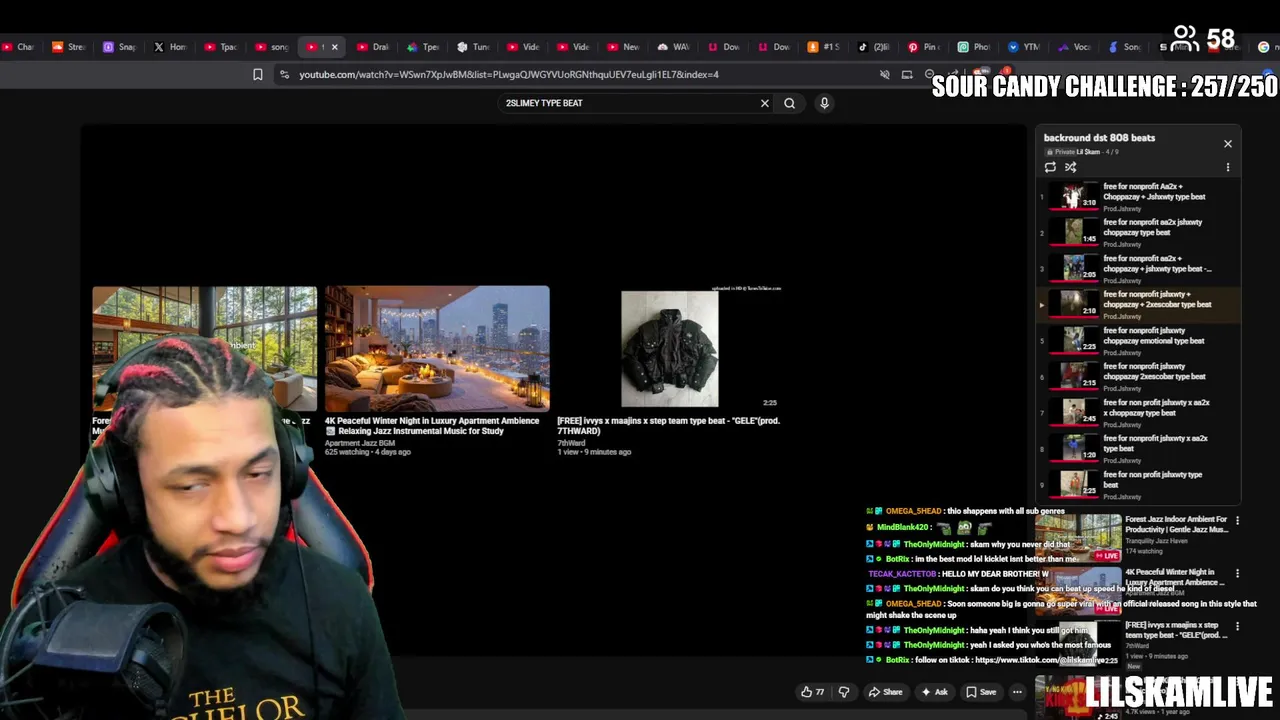Image resolution: width=1280 pixels, height=720 pixels.
Task: Click the youtube.com URL address field
Action: point(508,74)
